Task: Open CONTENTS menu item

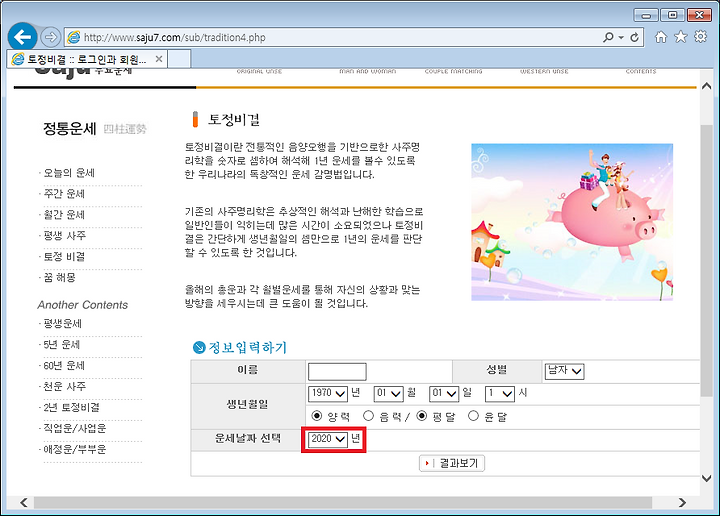Action: (641, 71)
